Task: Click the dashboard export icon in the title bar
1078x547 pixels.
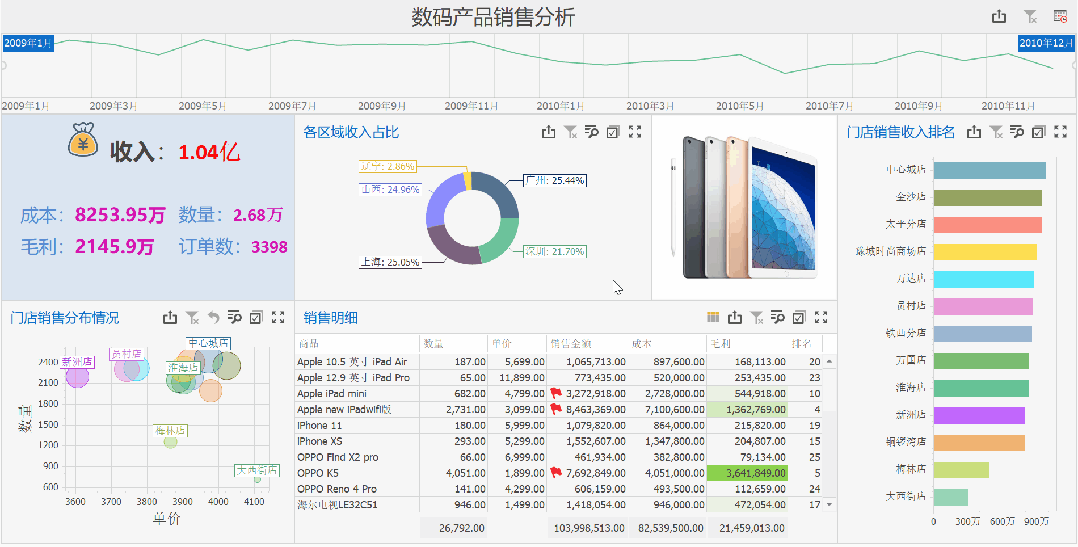Action: (998, 17)
